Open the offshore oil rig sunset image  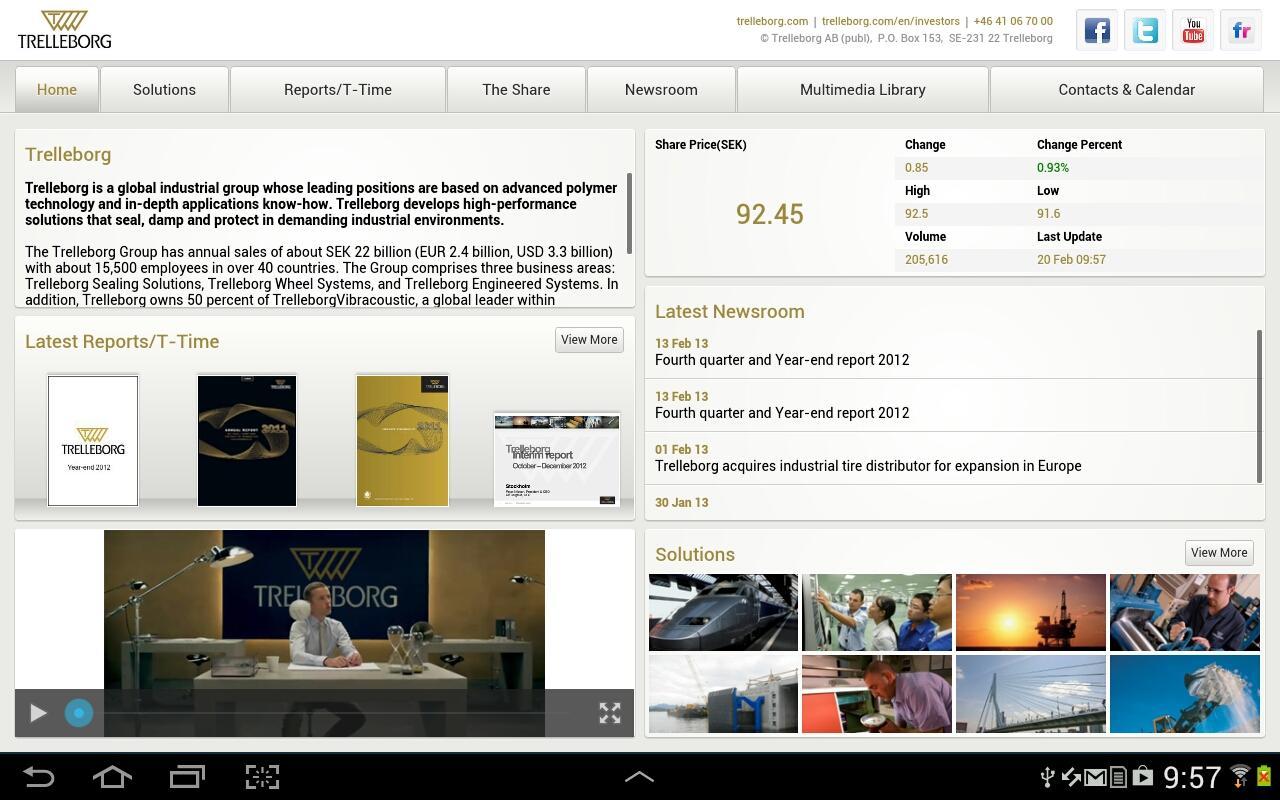pyautogui.click(x=1031, y=612)
